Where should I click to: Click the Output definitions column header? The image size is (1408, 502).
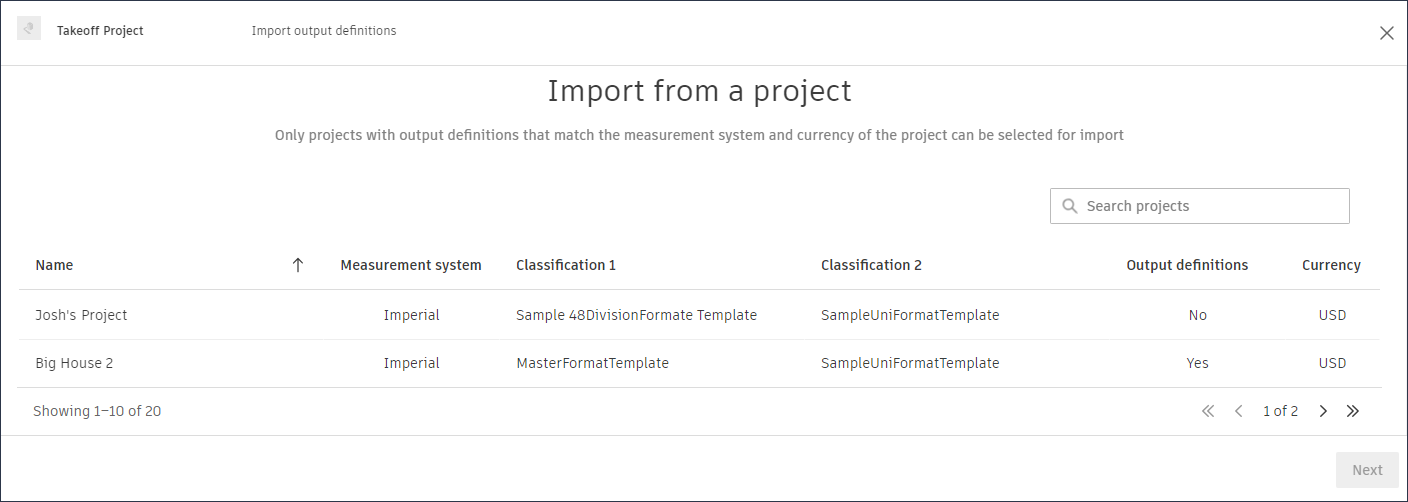[1187, 265]
